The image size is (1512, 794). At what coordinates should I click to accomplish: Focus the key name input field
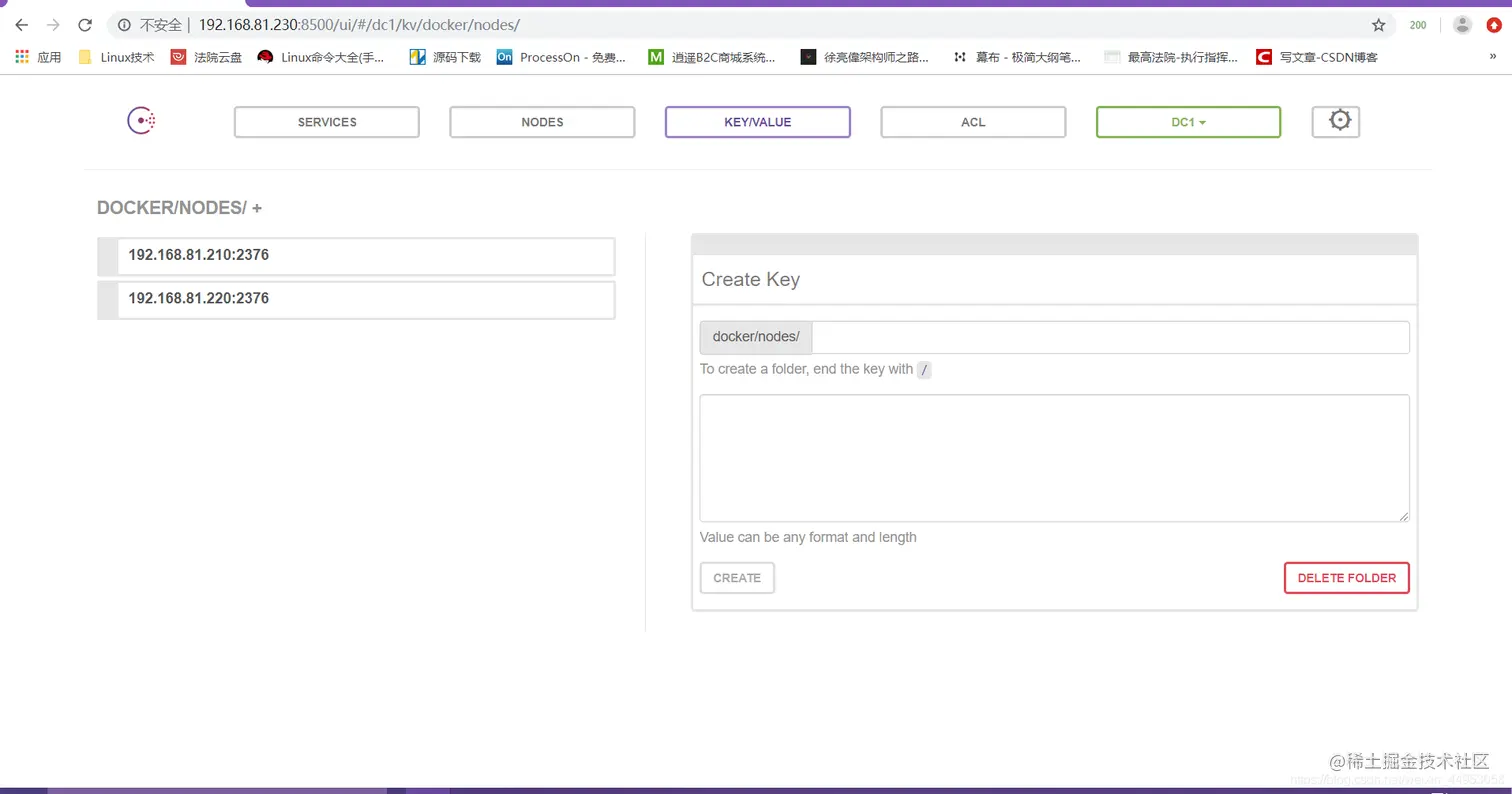(1111, 337)
